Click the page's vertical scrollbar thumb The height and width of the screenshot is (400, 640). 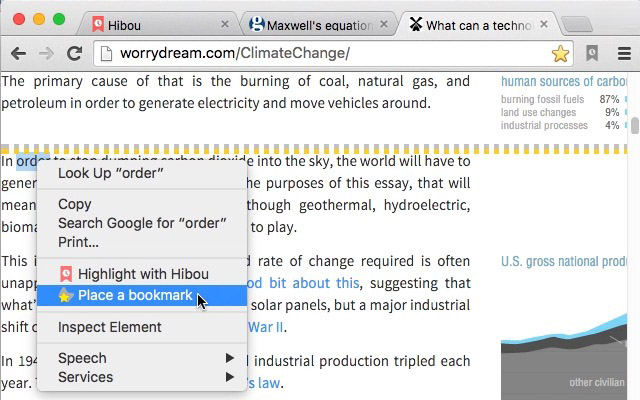[635, 126]
